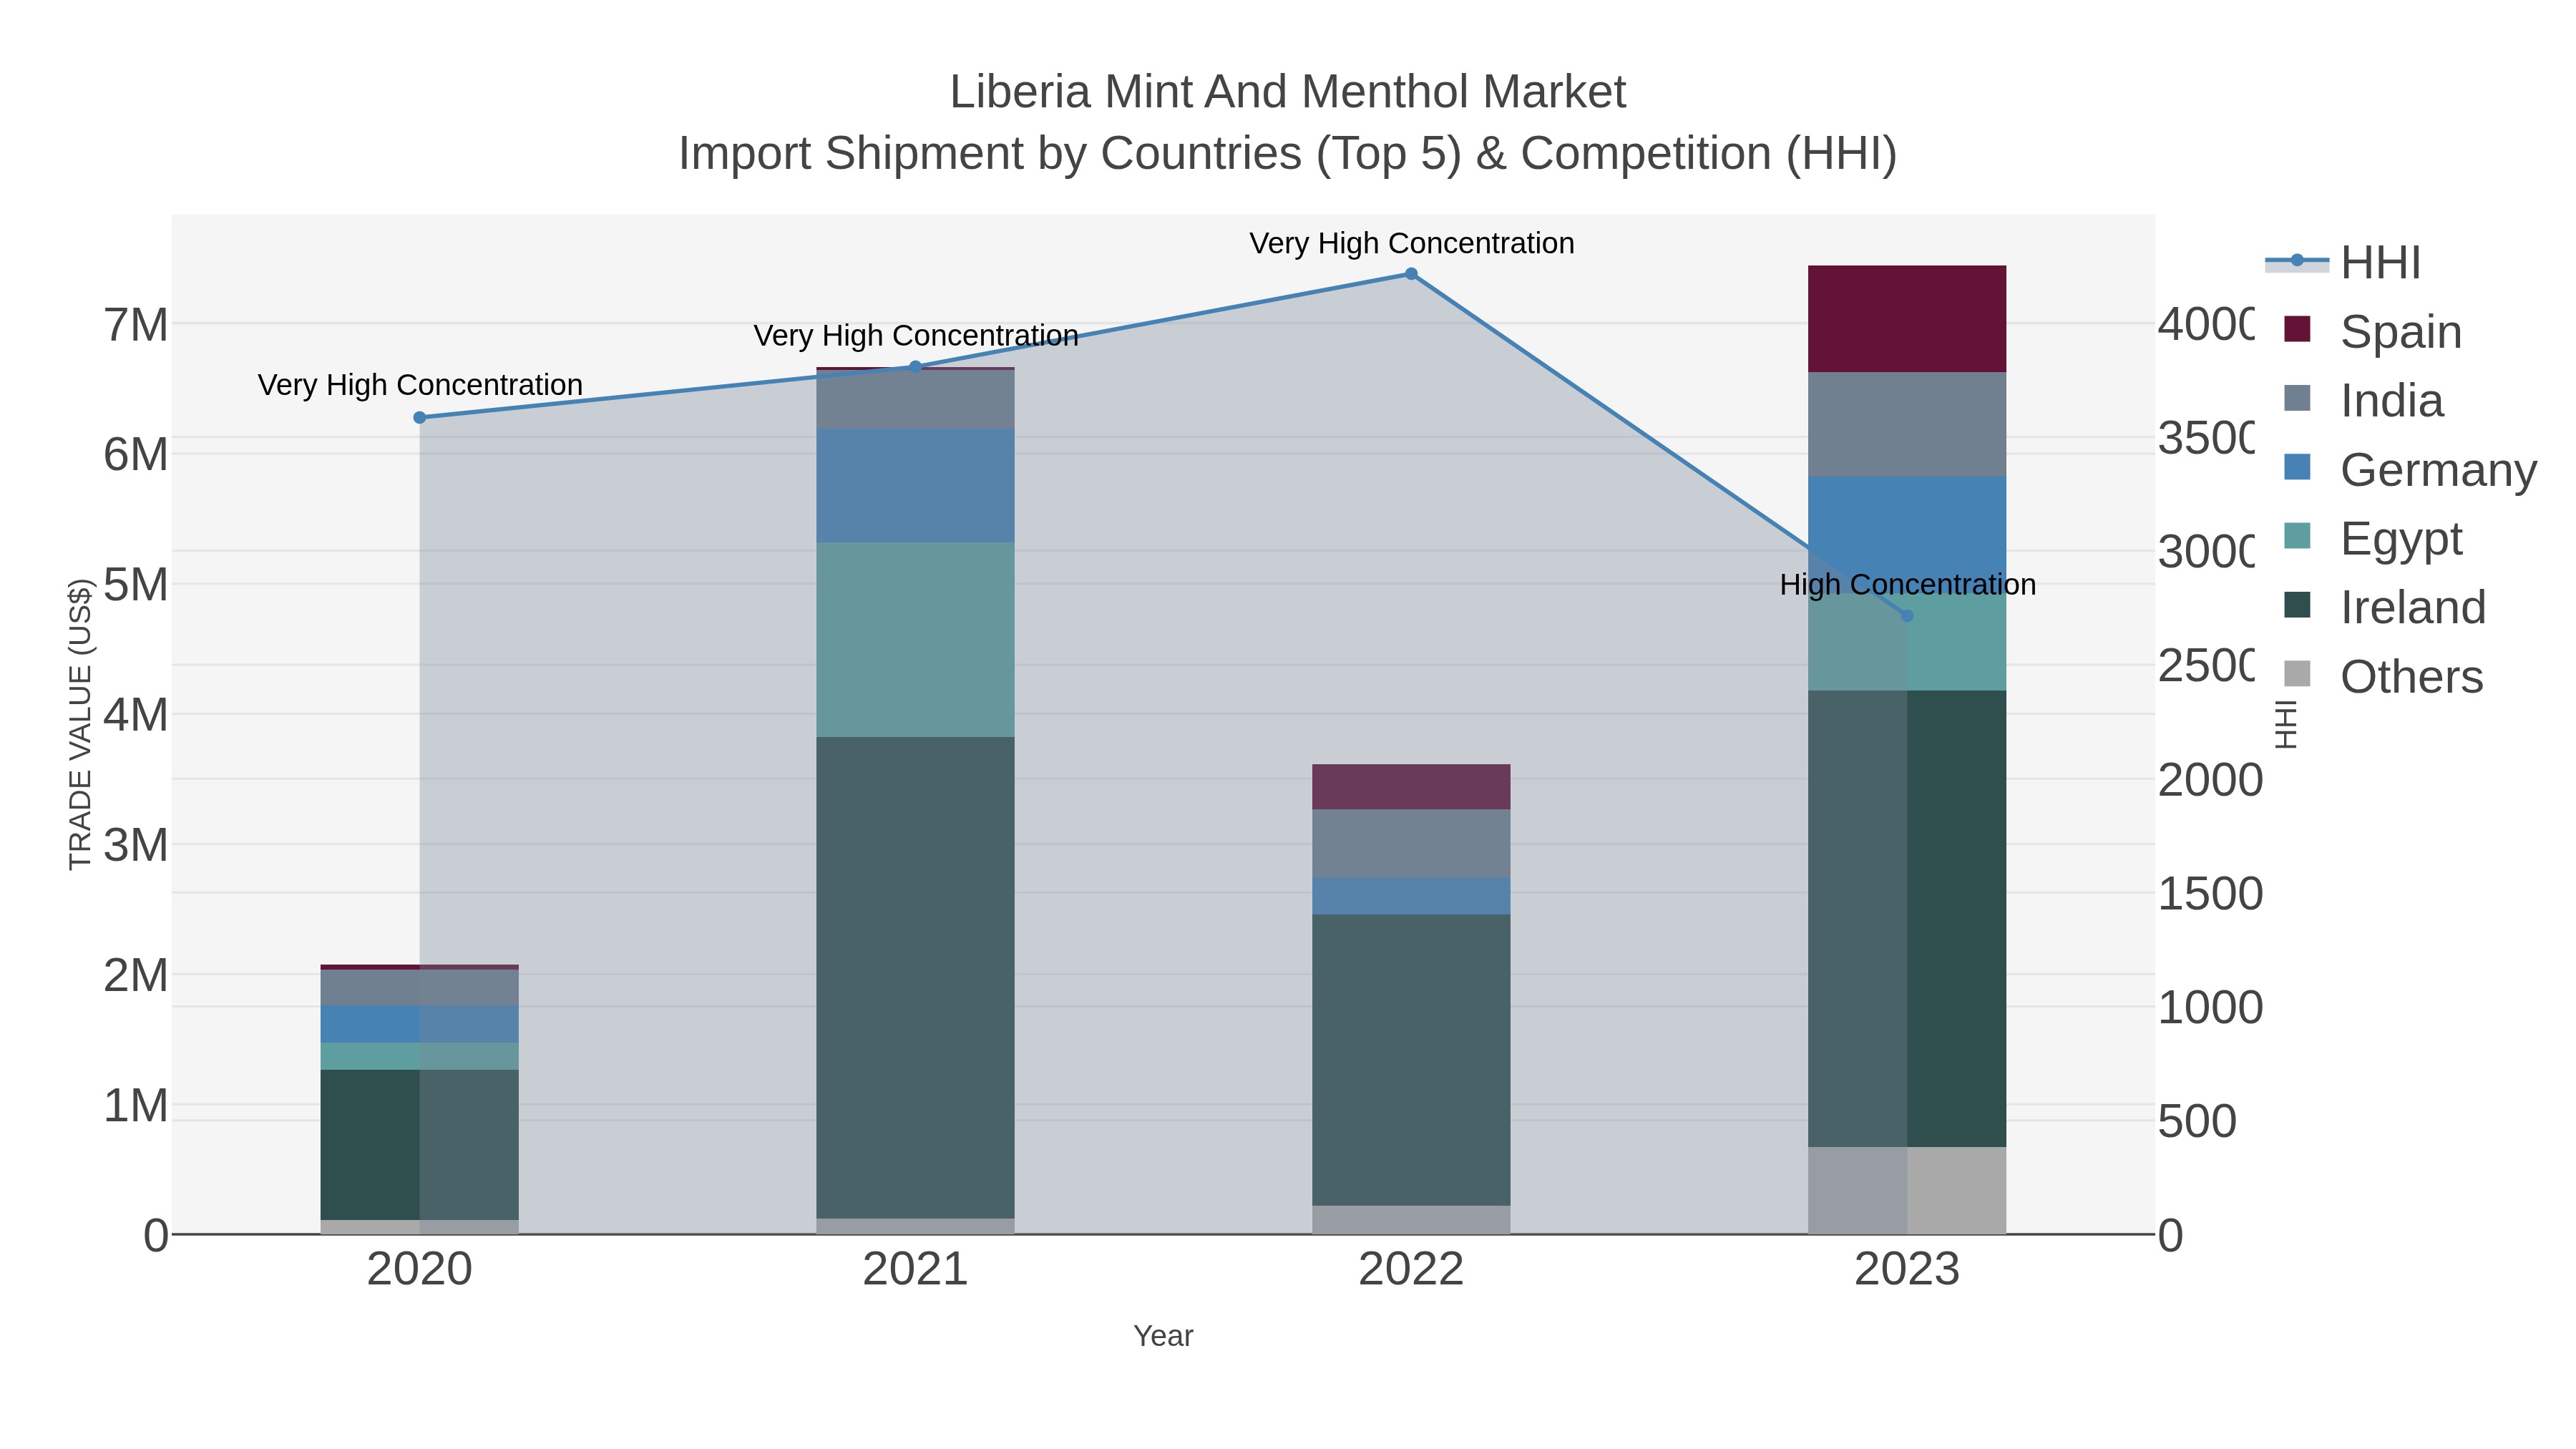Toggle the Ireland legend entry
The height and width of the screenshot is (1449, 2576).
coord(2385,607)
